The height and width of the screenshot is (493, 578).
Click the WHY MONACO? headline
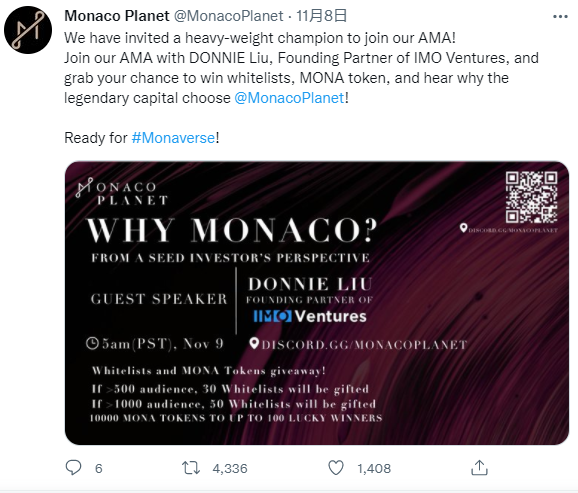tap(232, 230)
